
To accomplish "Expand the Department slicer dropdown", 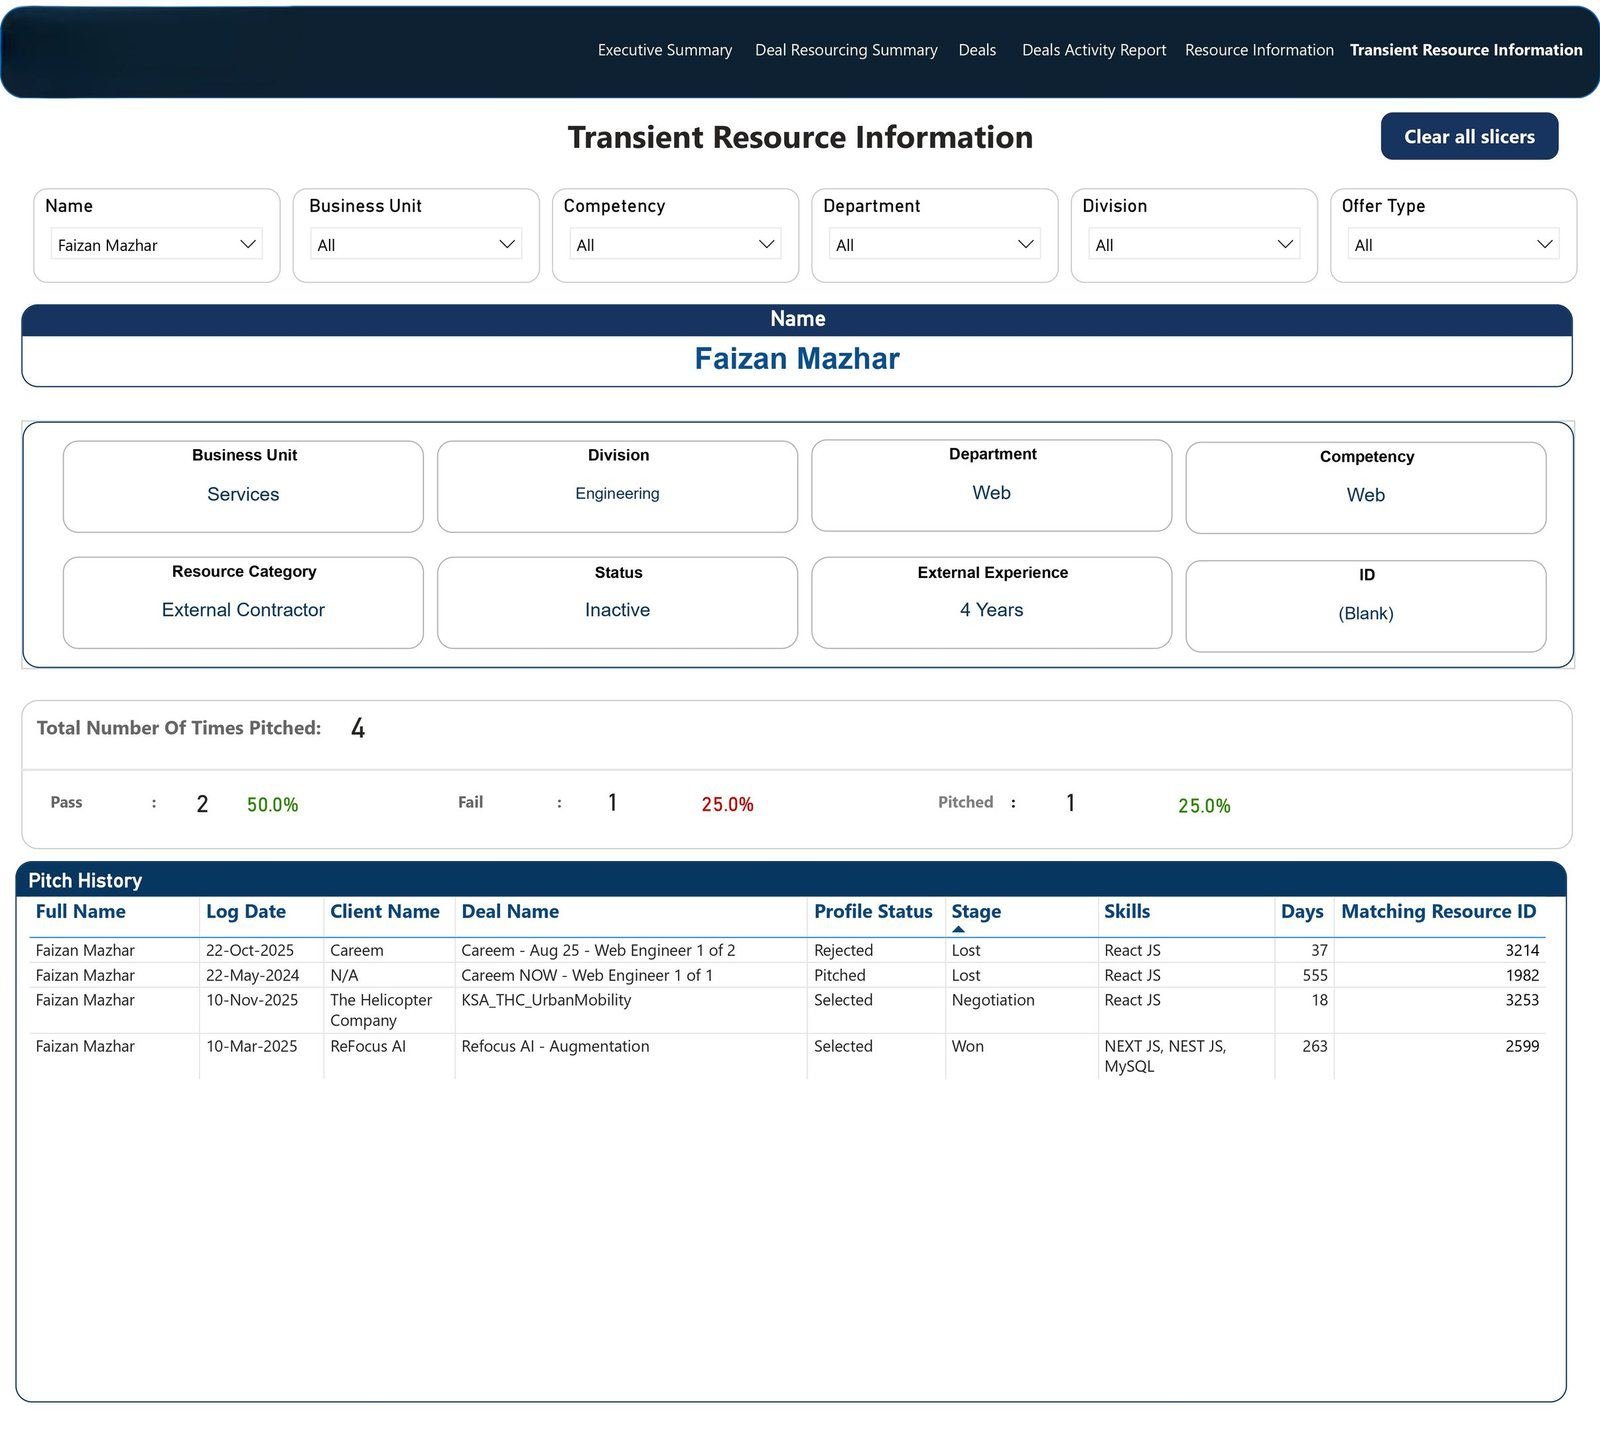I will pos(935,244).
